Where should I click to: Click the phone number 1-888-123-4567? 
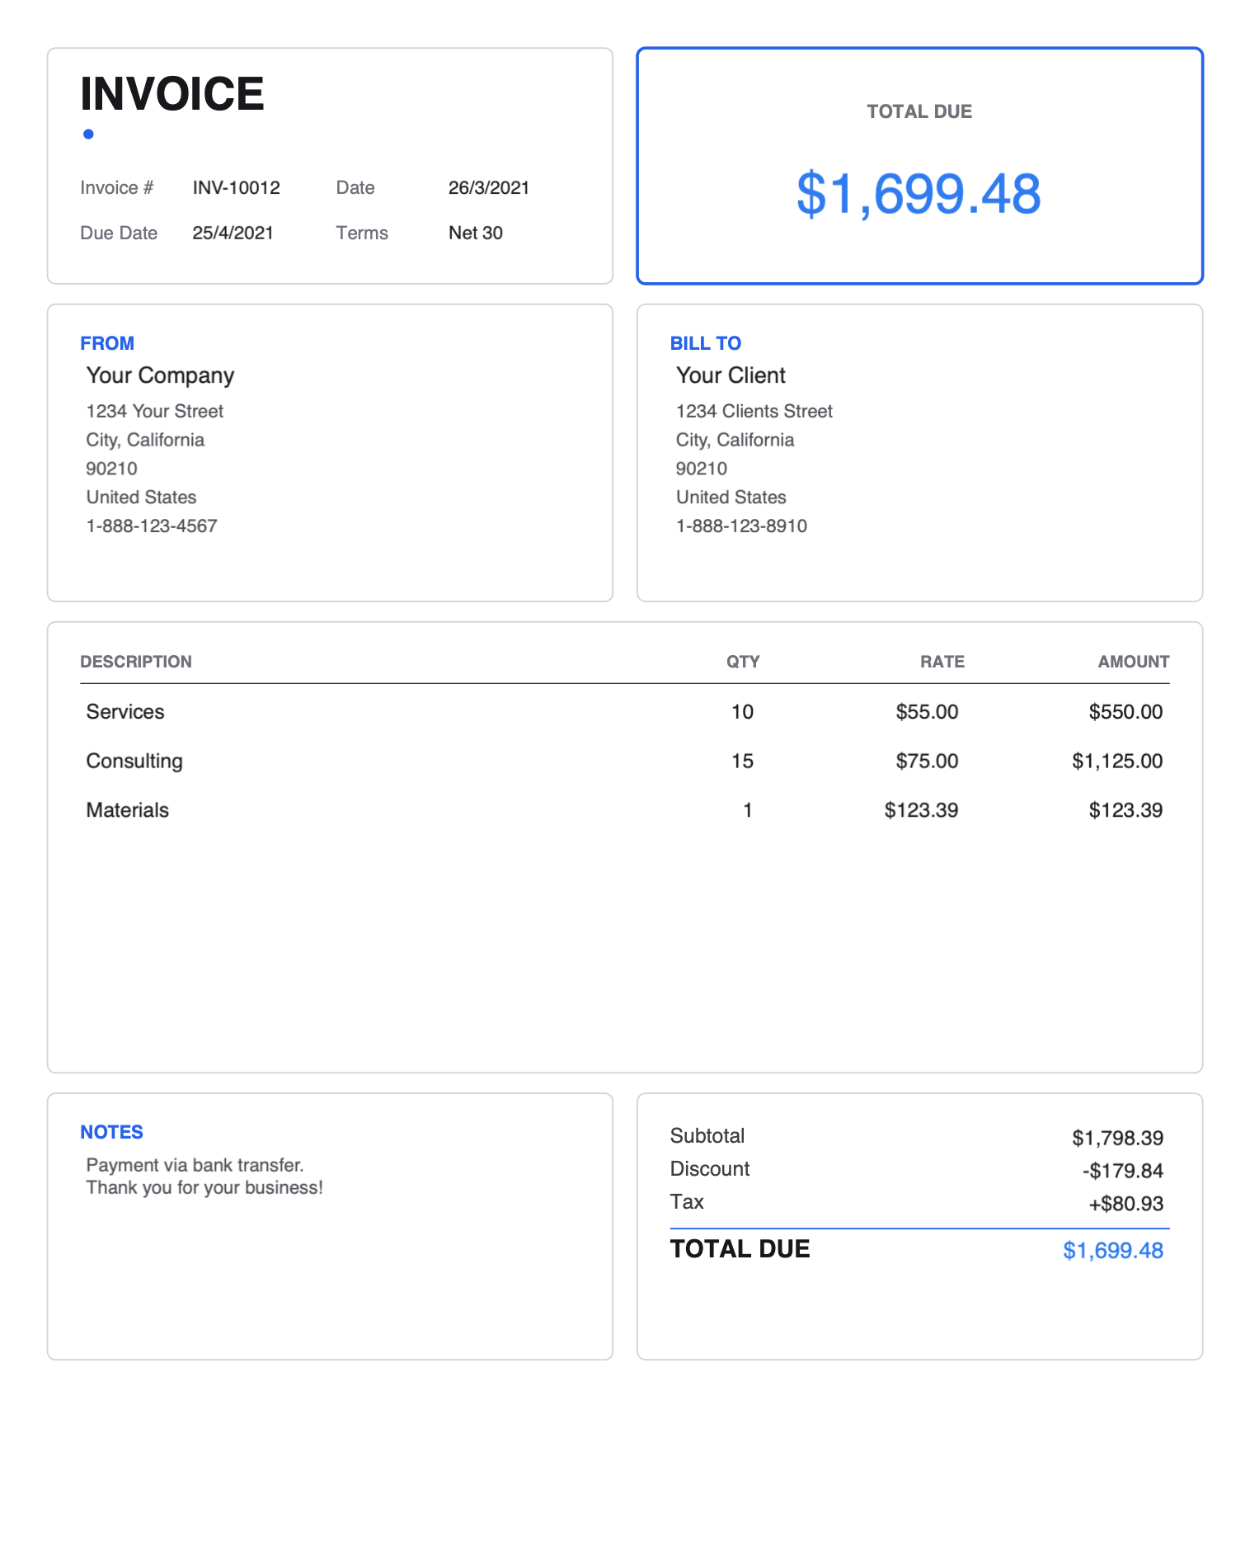[x=152, y=526]
